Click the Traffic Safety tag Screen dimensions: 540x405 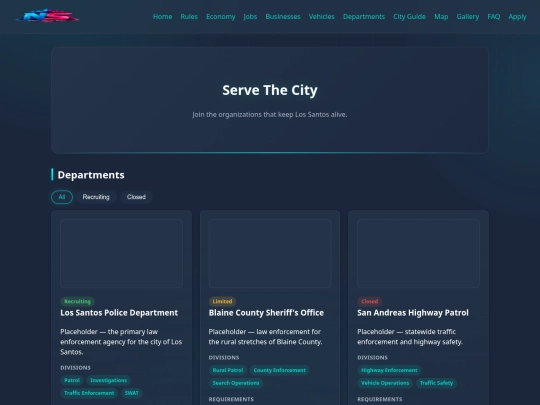pyautogui.click(x=436, y=383)
